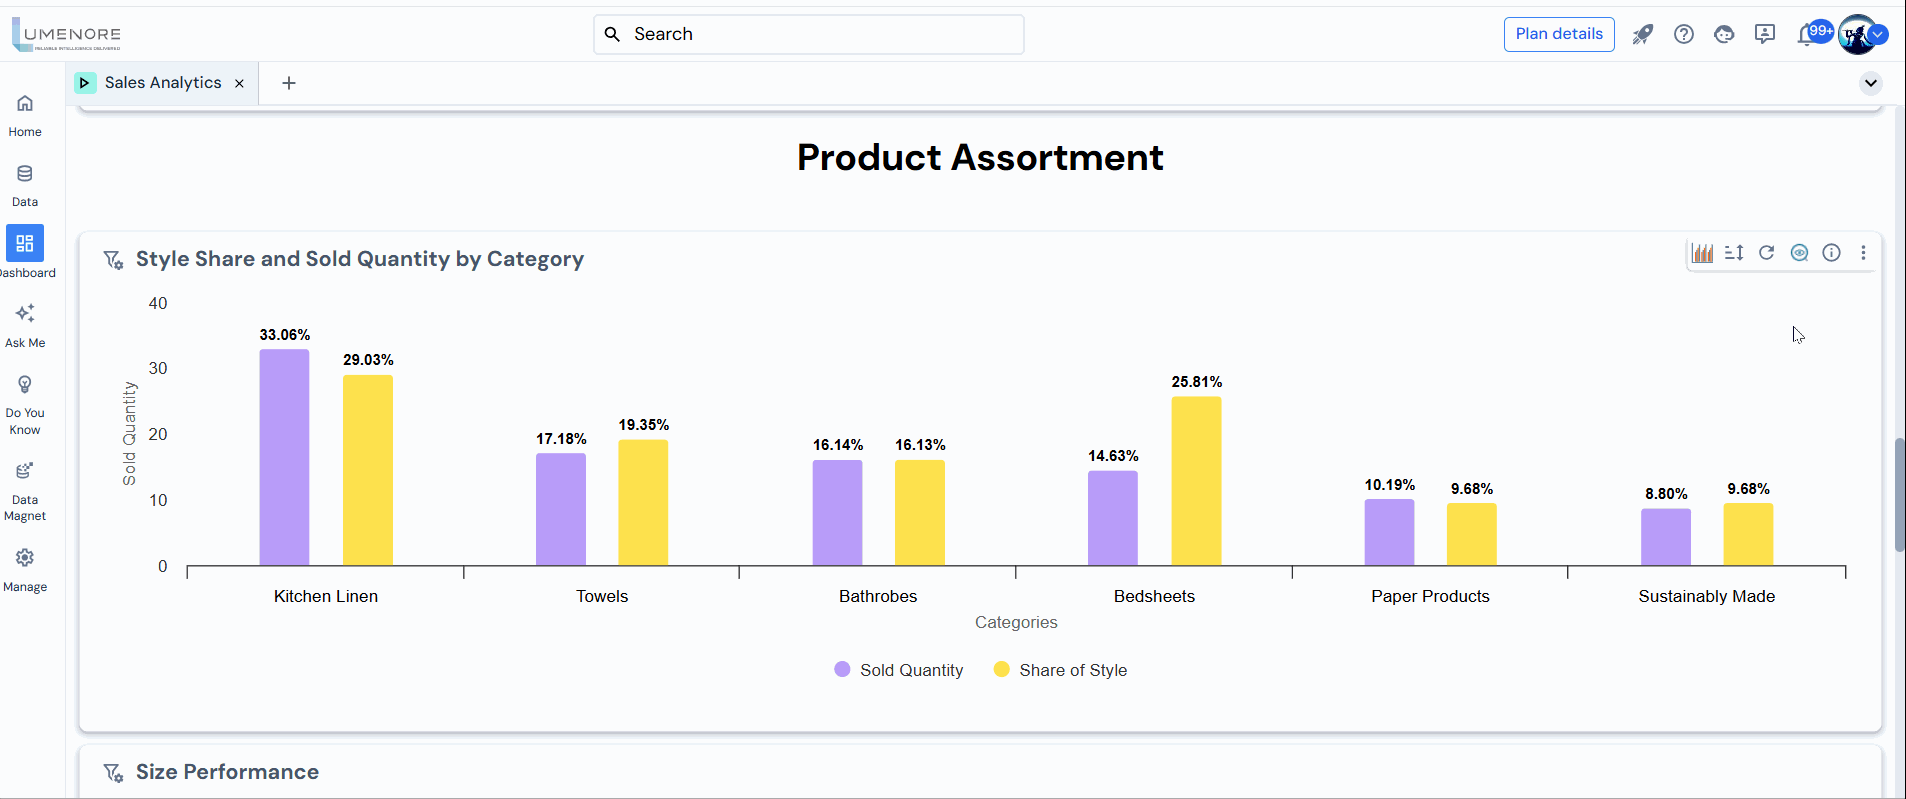Expand the chevron at the tab bar's right
The height and width of the screenshot is (799, 1906).
pos(1870,83)
